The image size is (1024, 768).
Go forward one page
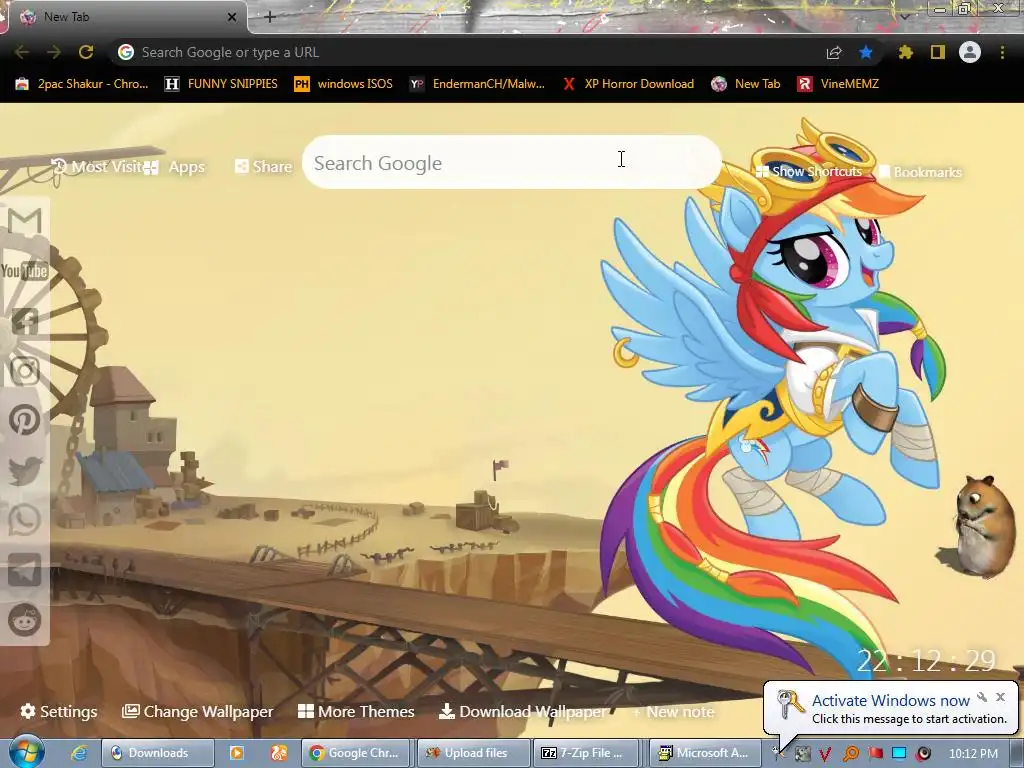(x=54, y=52)
